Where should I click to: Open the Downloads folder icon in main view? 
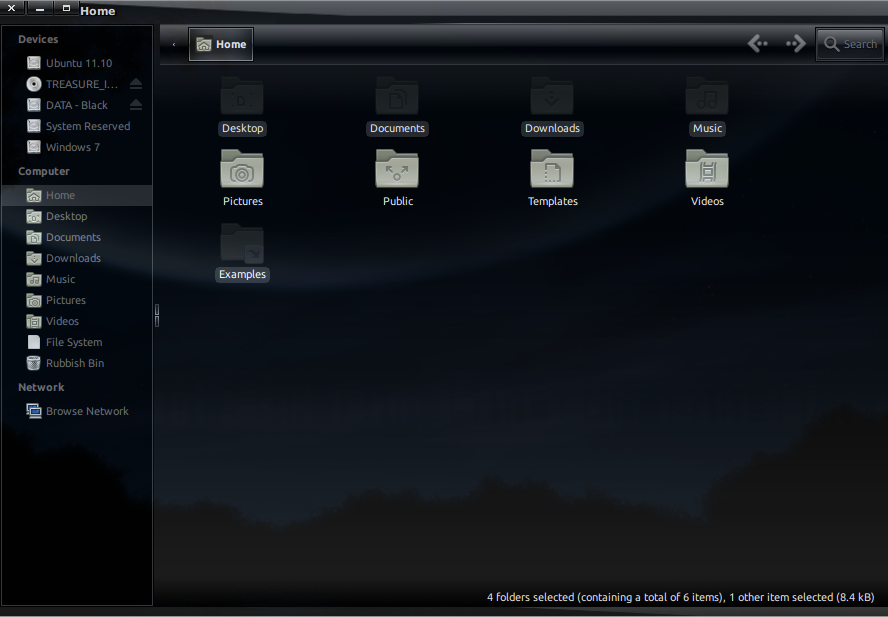[x=552, y=96]
